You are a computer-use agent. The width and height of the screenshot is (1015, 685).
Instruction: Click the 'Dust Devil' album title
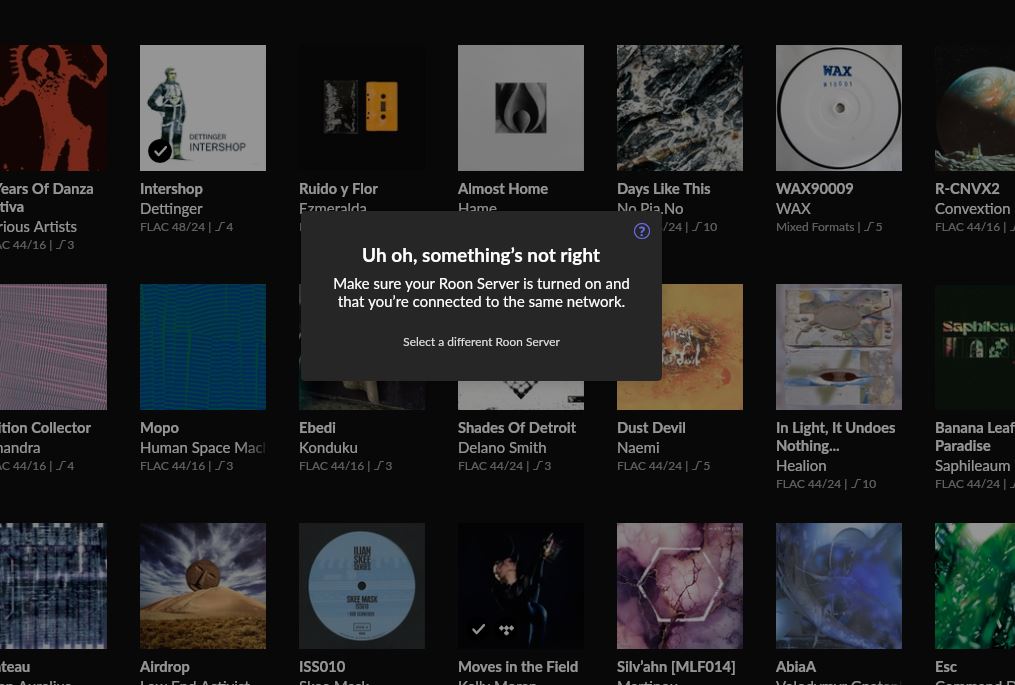tap(651, 428)
